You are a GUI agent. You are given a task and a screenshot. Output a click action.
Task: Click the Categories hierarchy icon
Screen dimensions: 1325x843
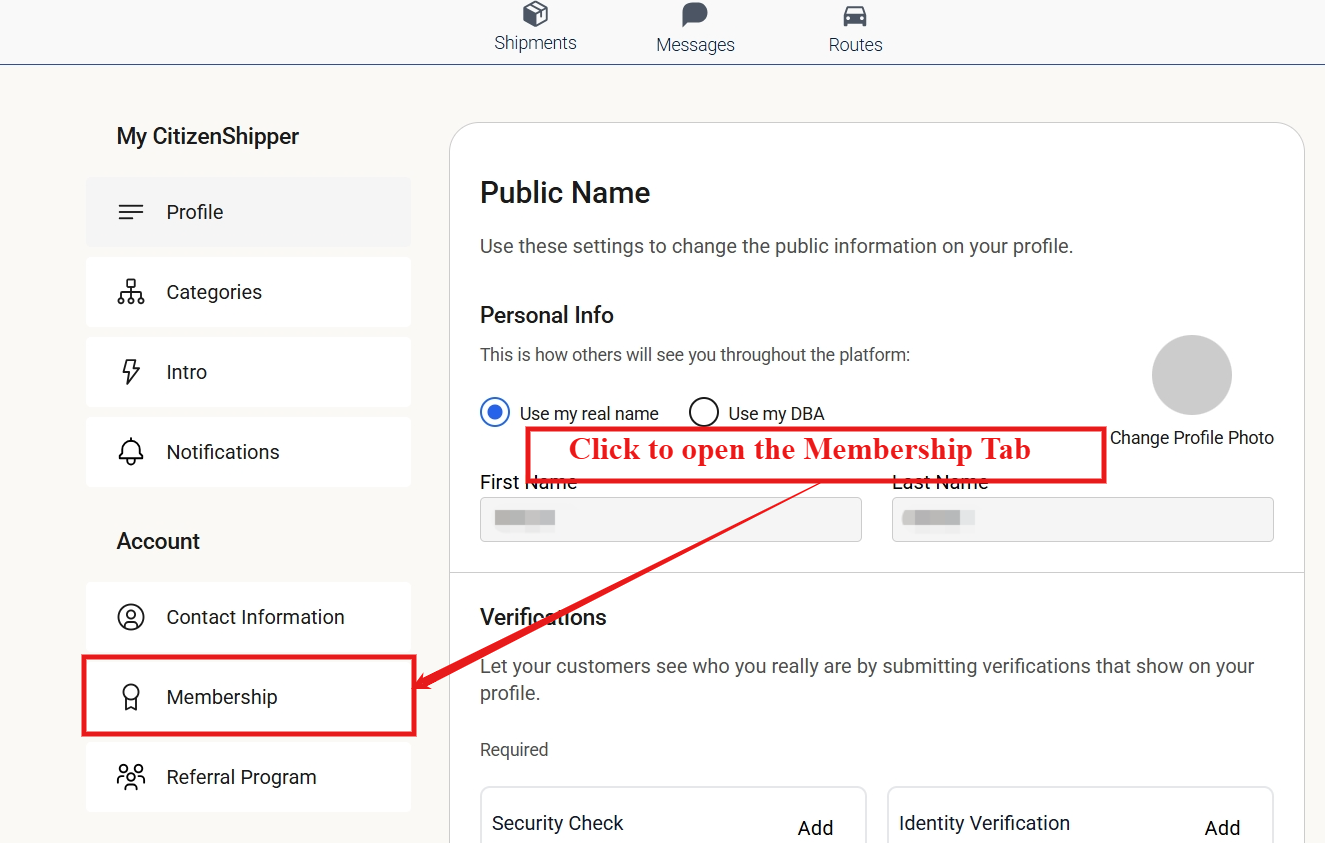click(131, 292)
